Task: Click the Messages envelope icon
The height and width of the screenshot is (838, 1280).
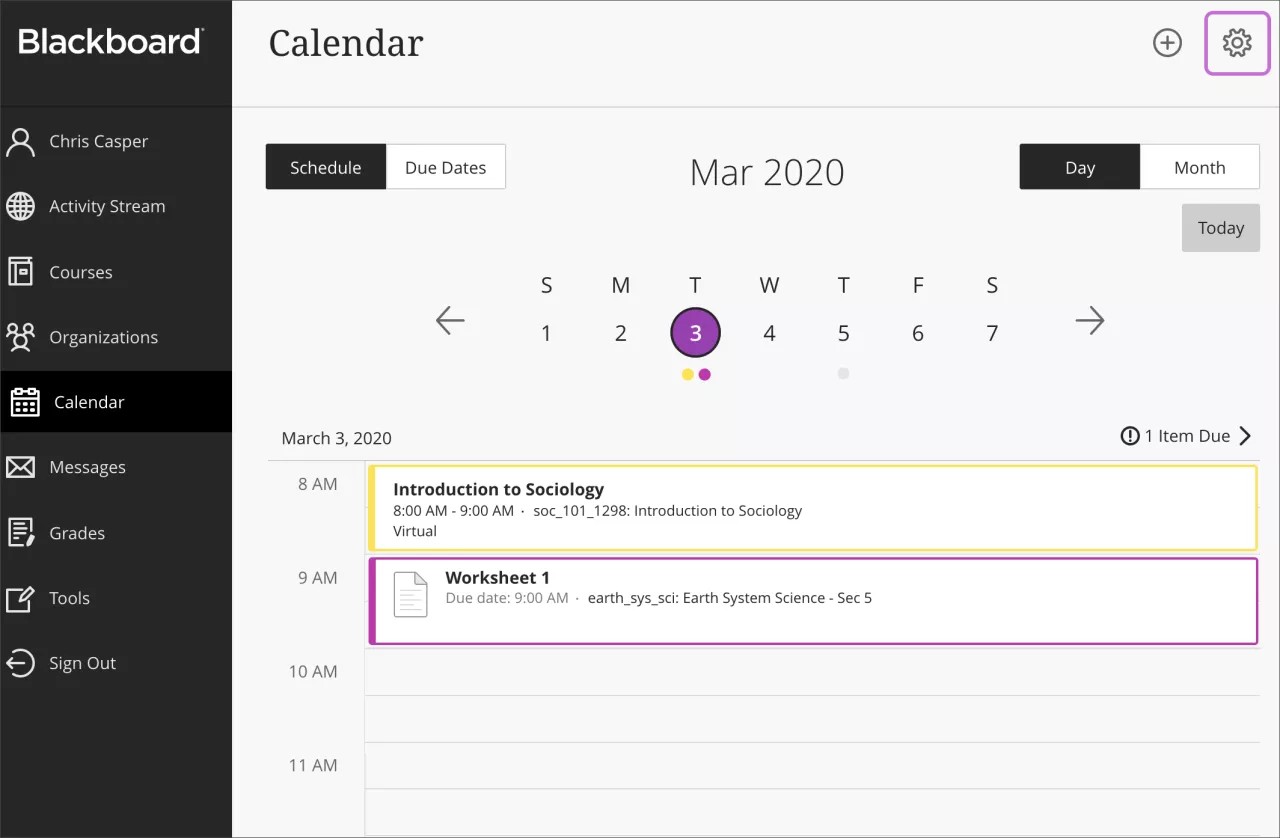Action: [x=21, y=466]
